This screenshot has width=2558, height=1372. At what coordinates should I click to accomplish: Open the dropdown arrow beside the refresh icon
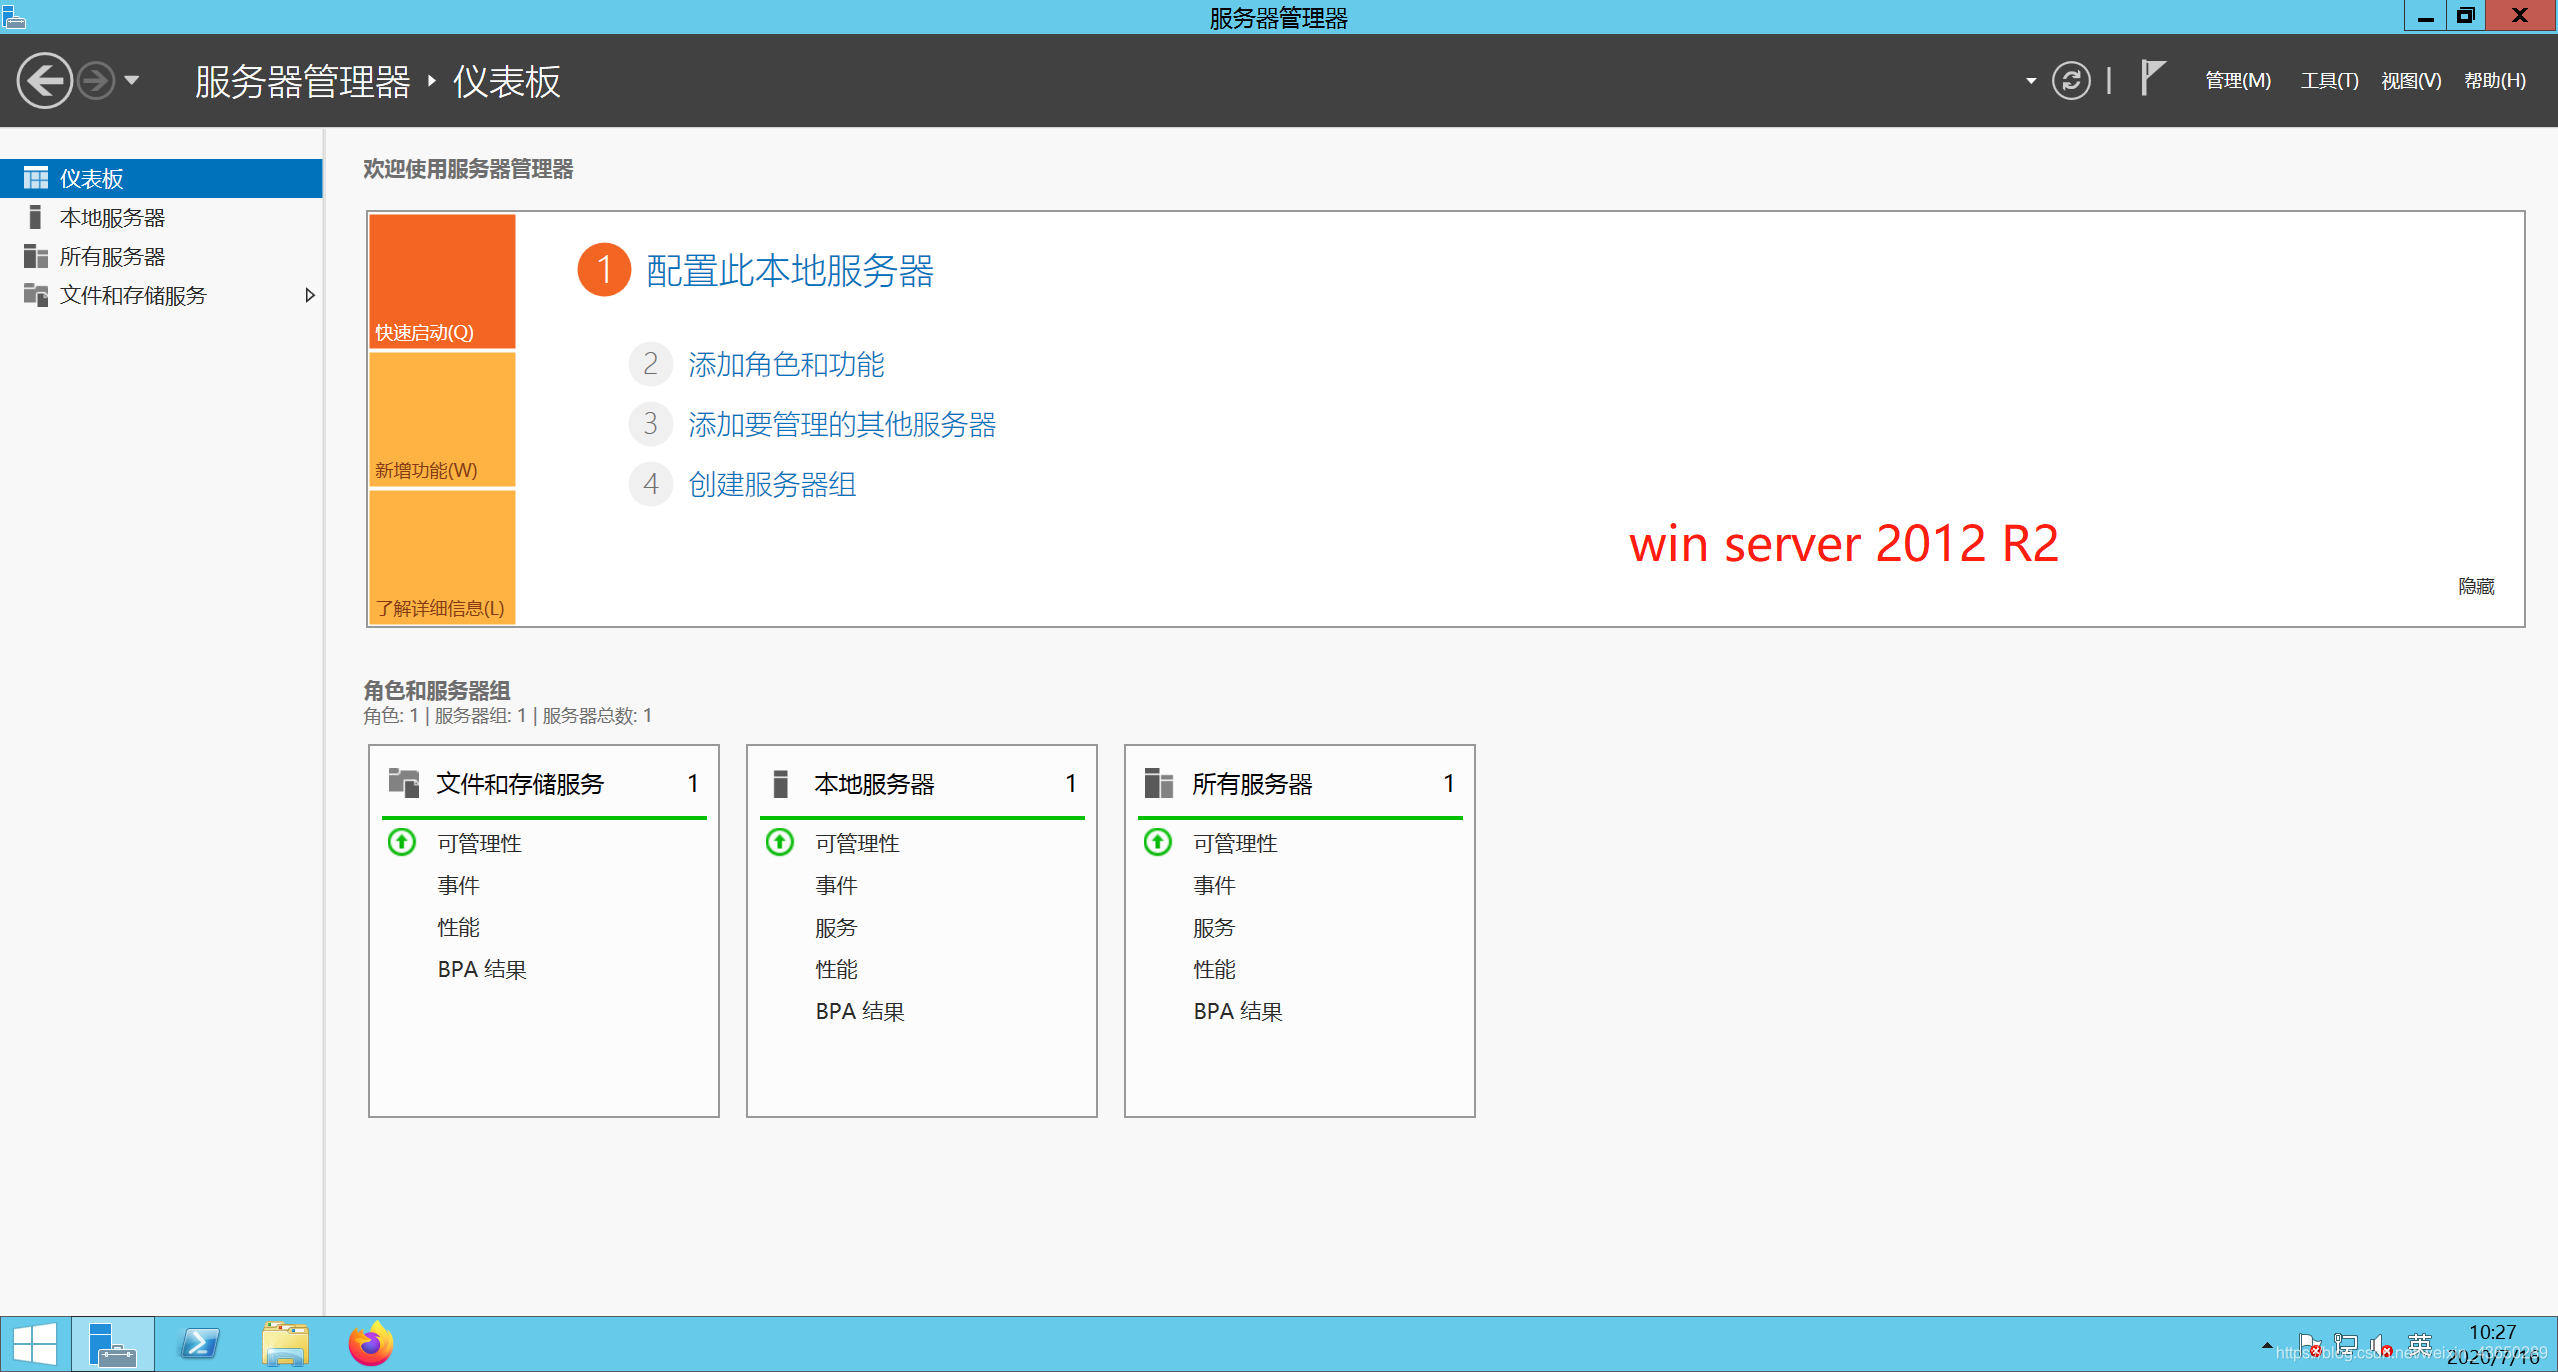point(2031,80)
